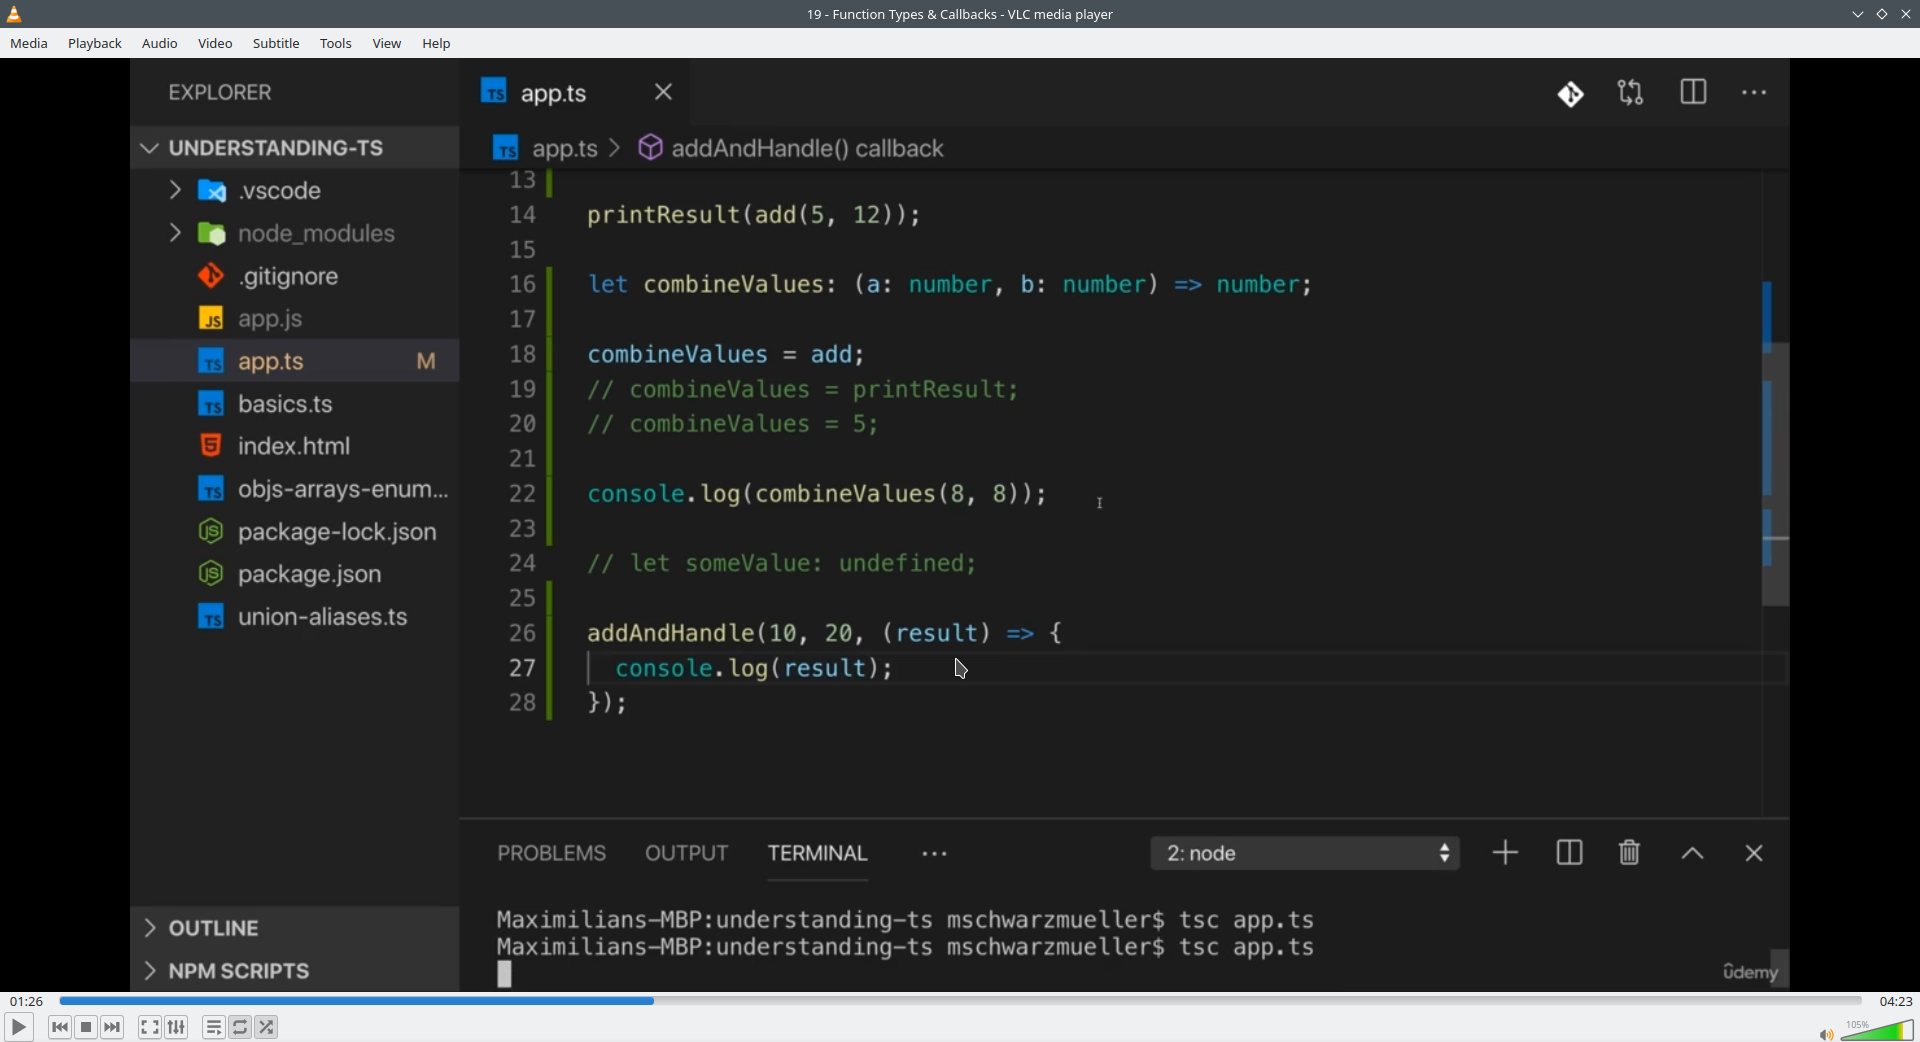Open the .gitignore file

[295, 276]
